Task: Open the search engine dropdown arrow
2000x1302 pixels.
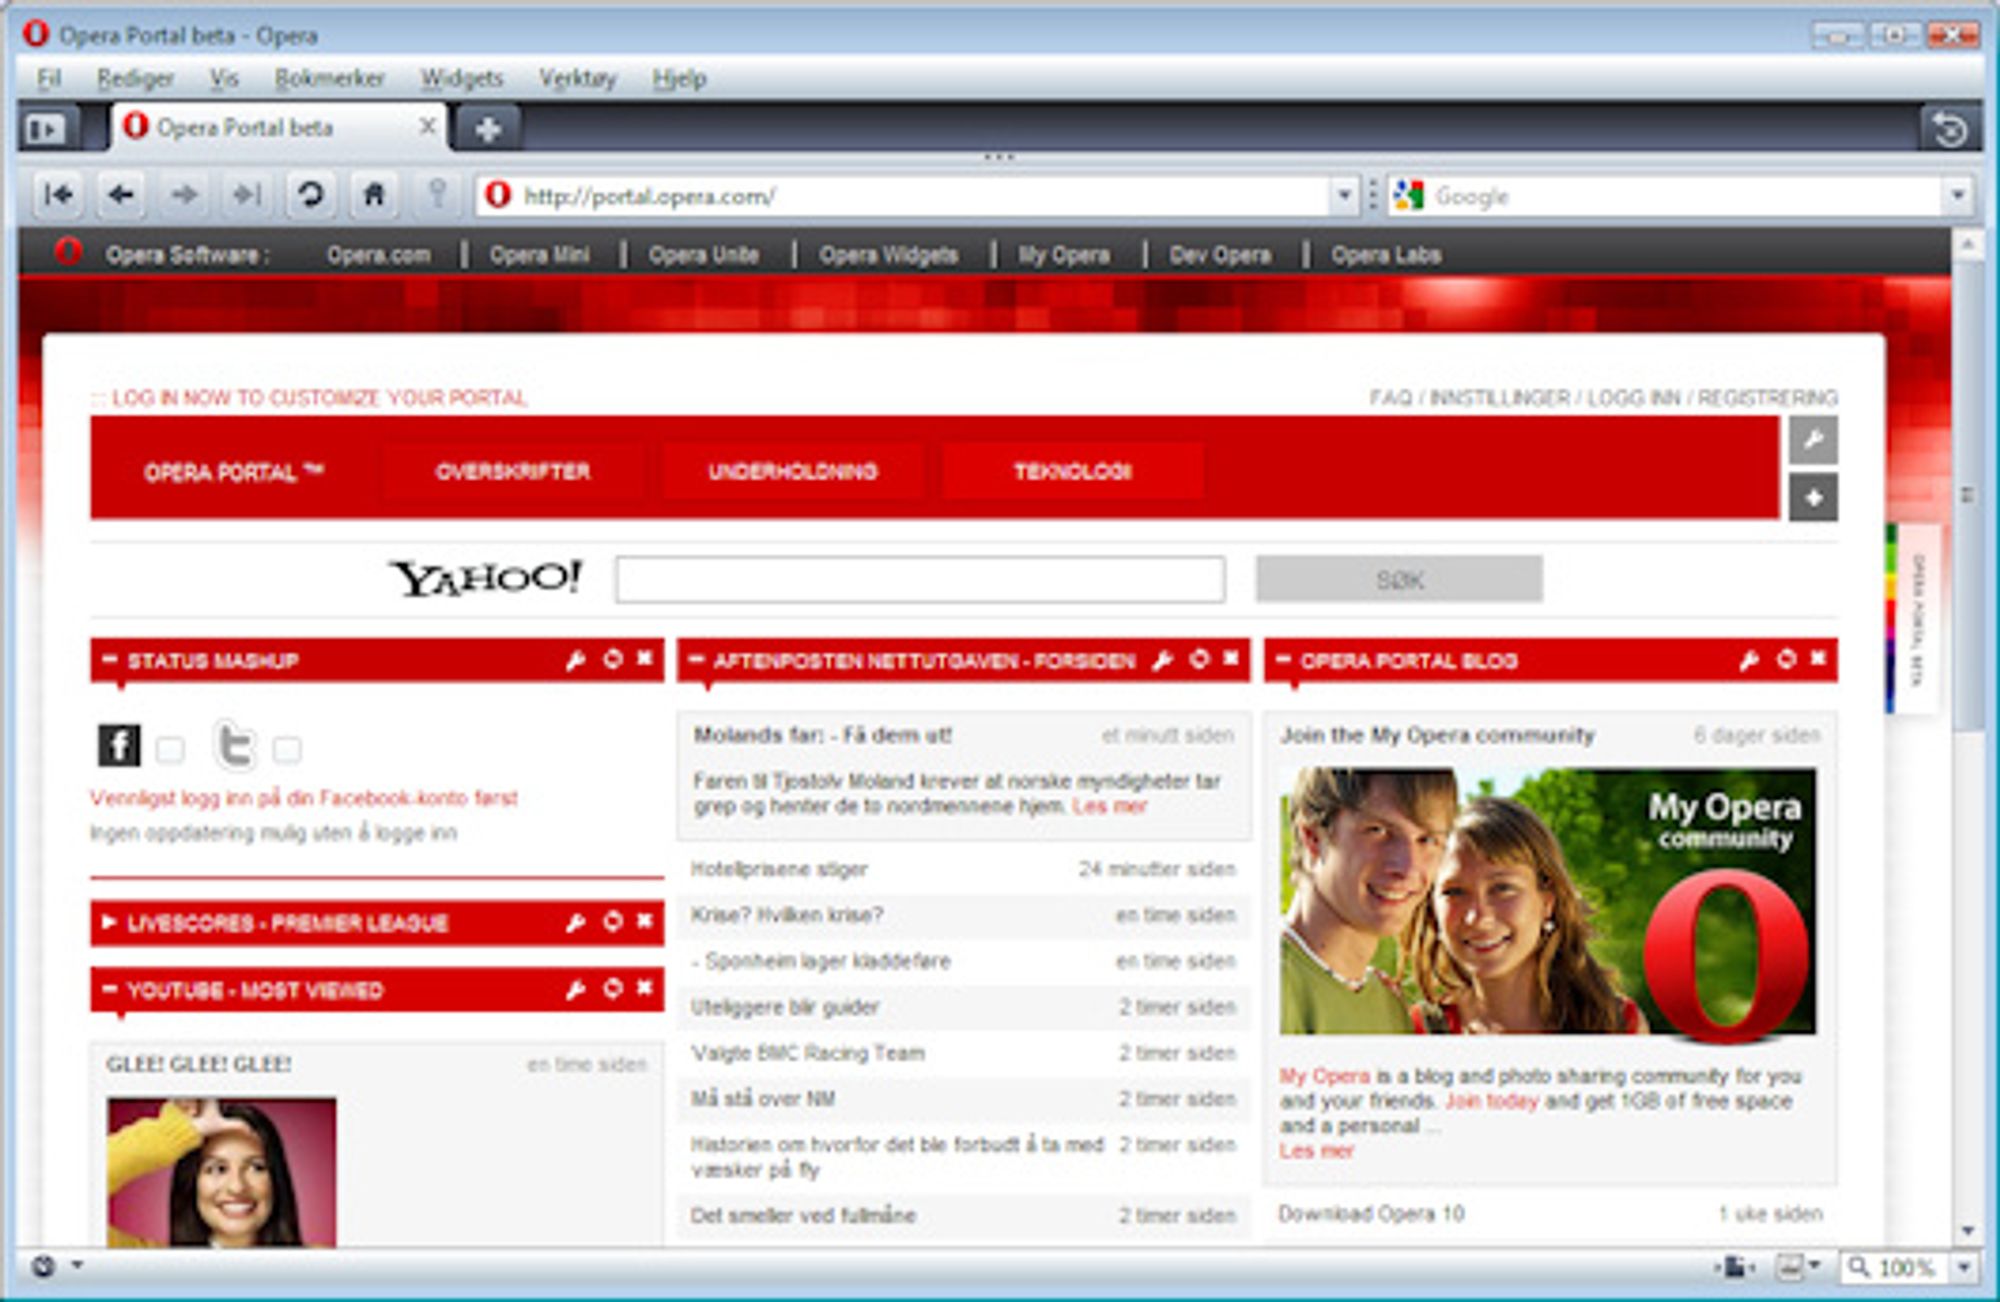Action: 1958,195
